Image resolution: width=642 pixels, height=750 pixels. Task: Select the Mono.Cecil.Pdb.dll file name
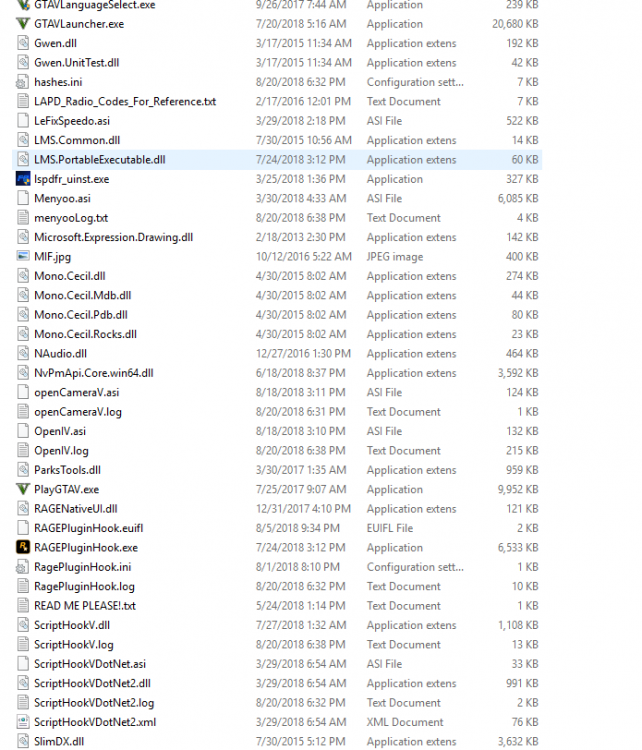[81, 315]
